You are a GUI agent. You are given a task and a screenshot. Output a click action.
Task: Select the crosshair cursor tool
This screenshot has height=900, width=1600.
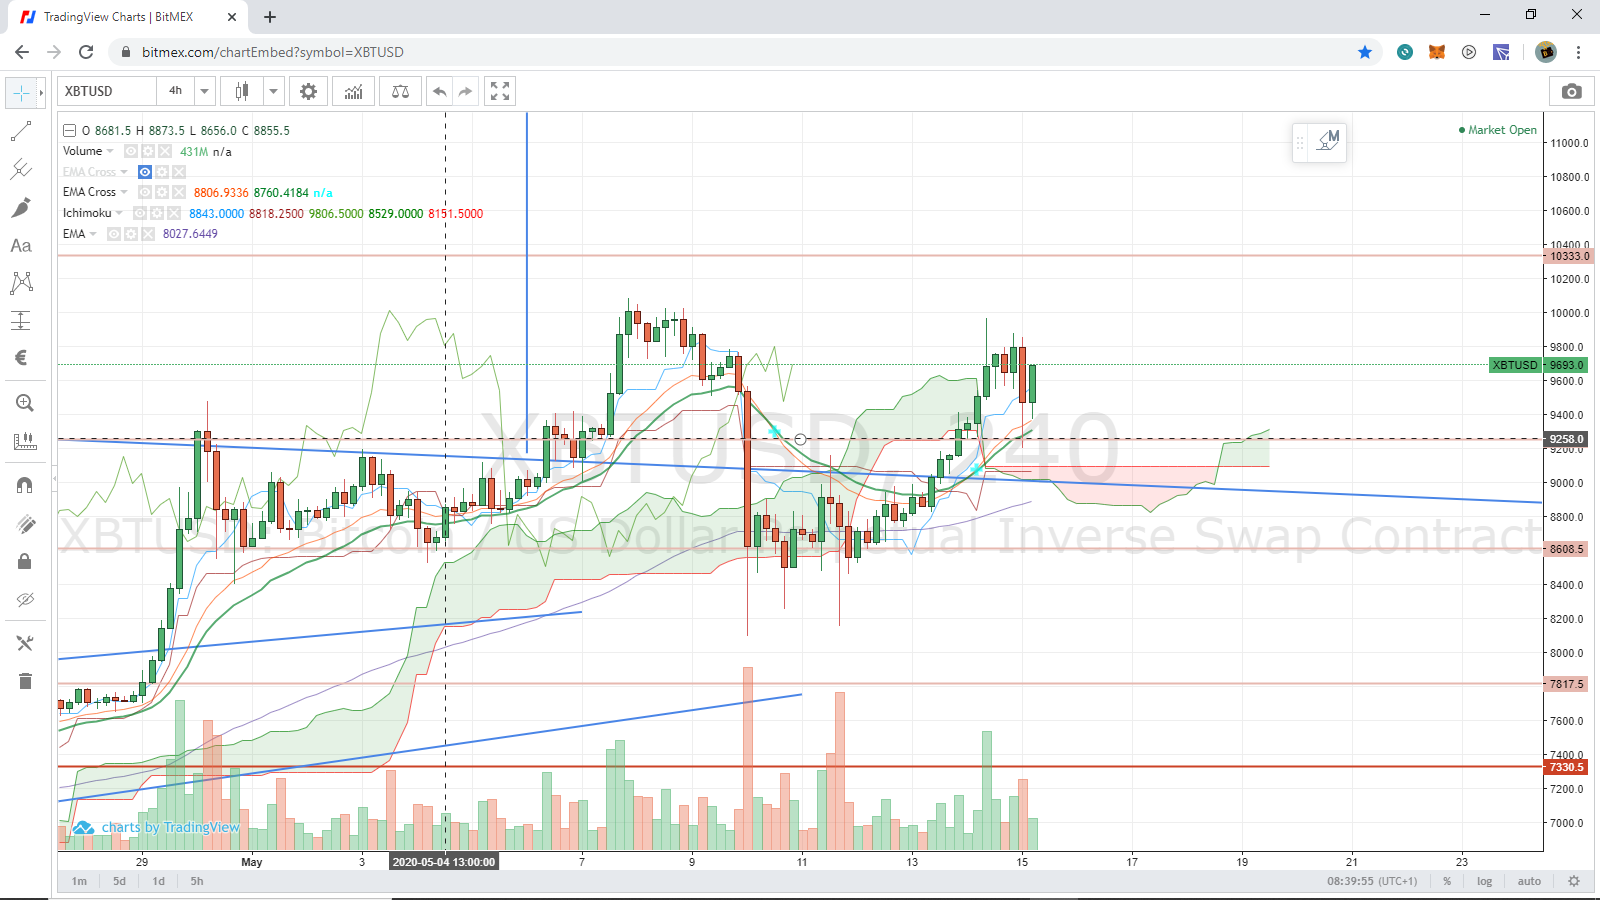pos(21,92)
